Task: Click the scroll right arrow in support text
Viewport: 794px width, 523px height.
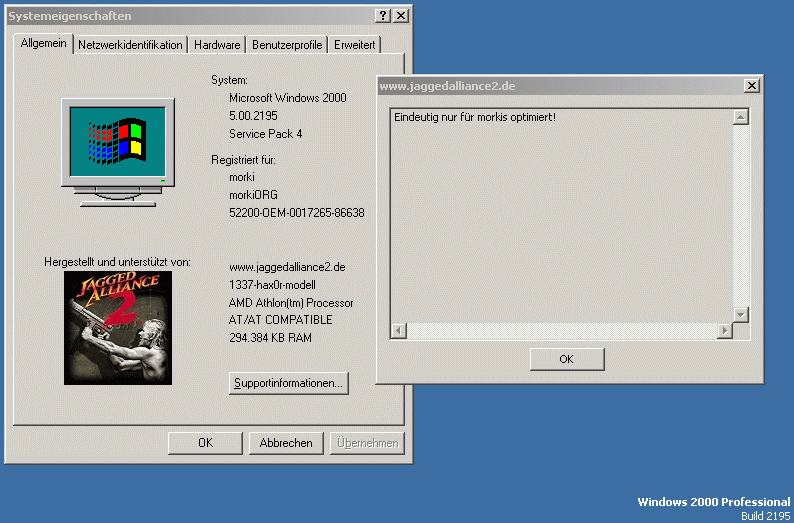Action: tap(725, 331)
